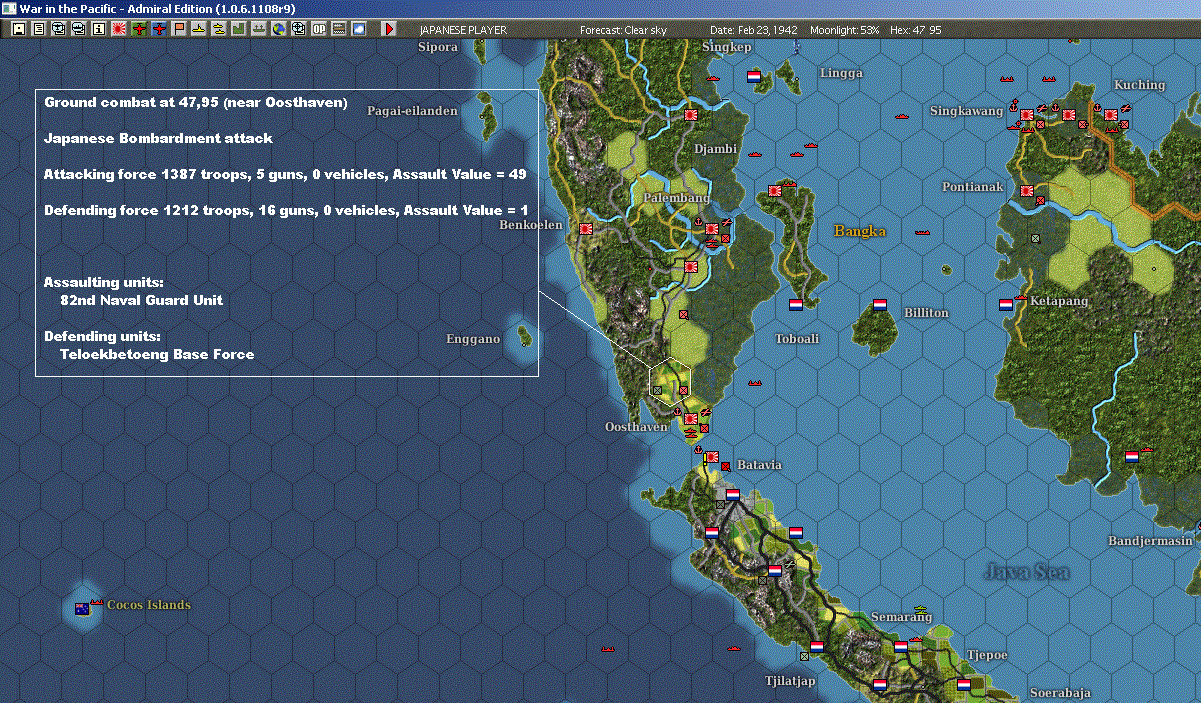Image resolution: width=1201 pixels, height=703 pixels.
Task: Select the Japanese flag base above Djambi
Action: tap(690, 115)
